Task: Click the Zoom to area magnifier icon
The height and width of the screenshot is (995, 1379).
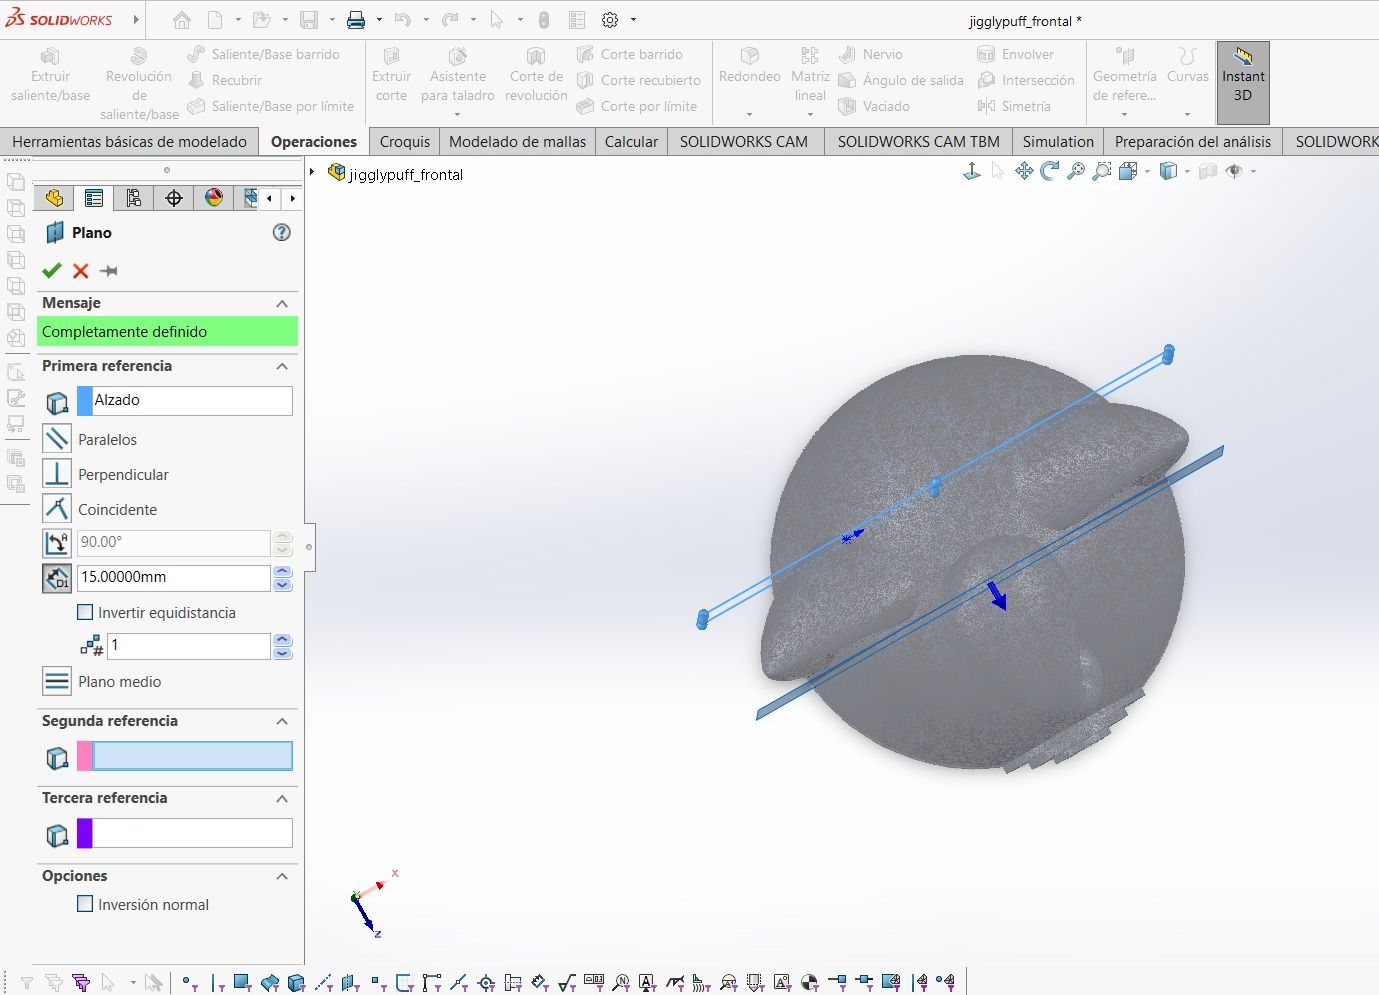Action: [x=1102, y=171]
